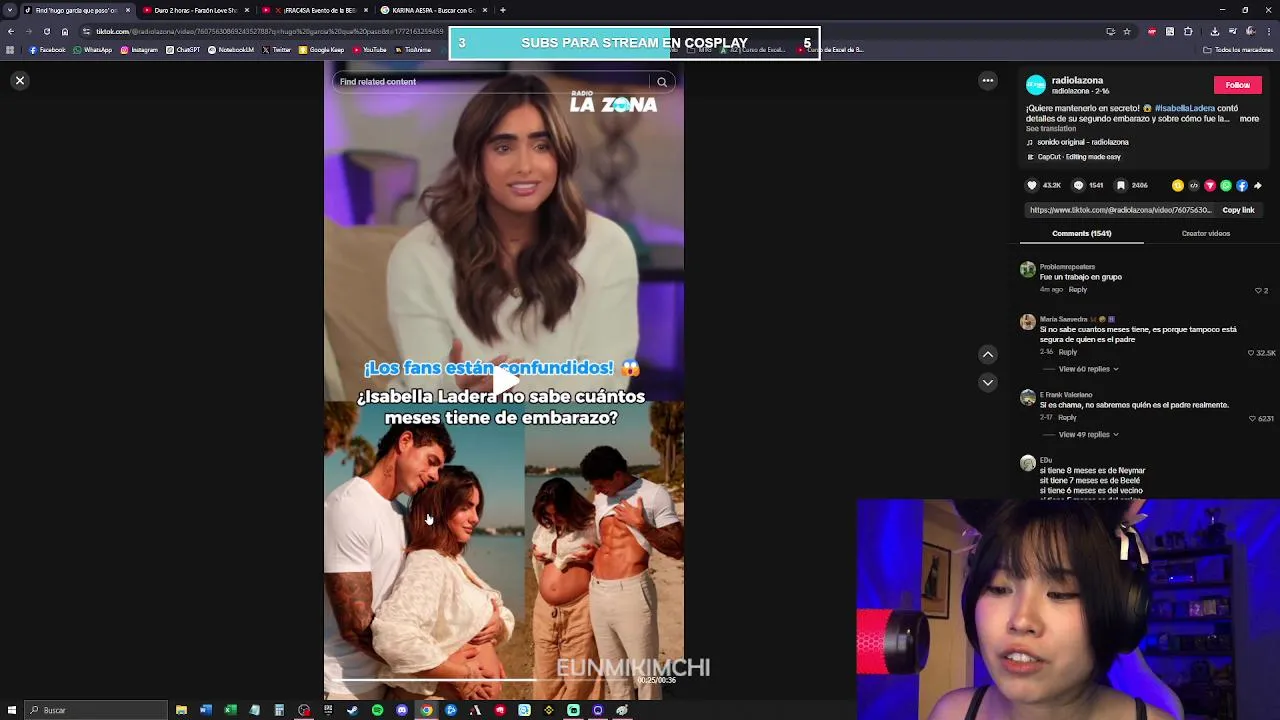This screenshot has height=720, width=1280.
Task: Click the embed code icon
Action: (x=1194, y=185)
